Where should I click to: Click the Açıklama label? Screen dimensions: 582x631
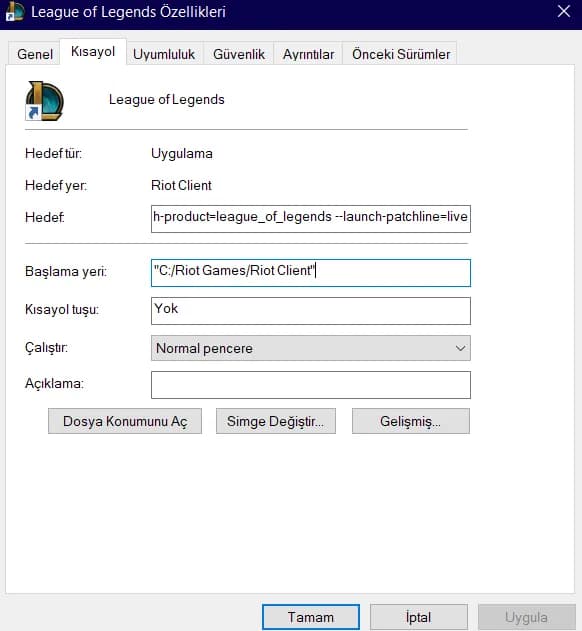54,383
